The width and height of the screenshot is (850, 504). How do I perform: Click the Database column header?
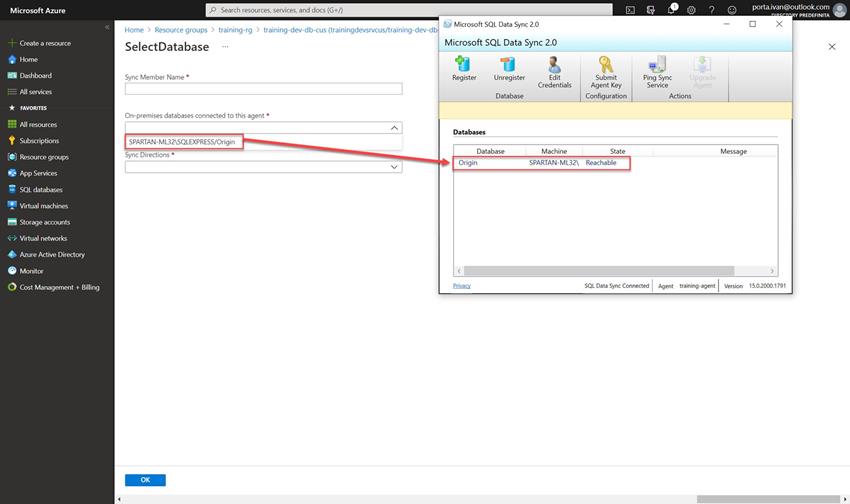(490, 151)
